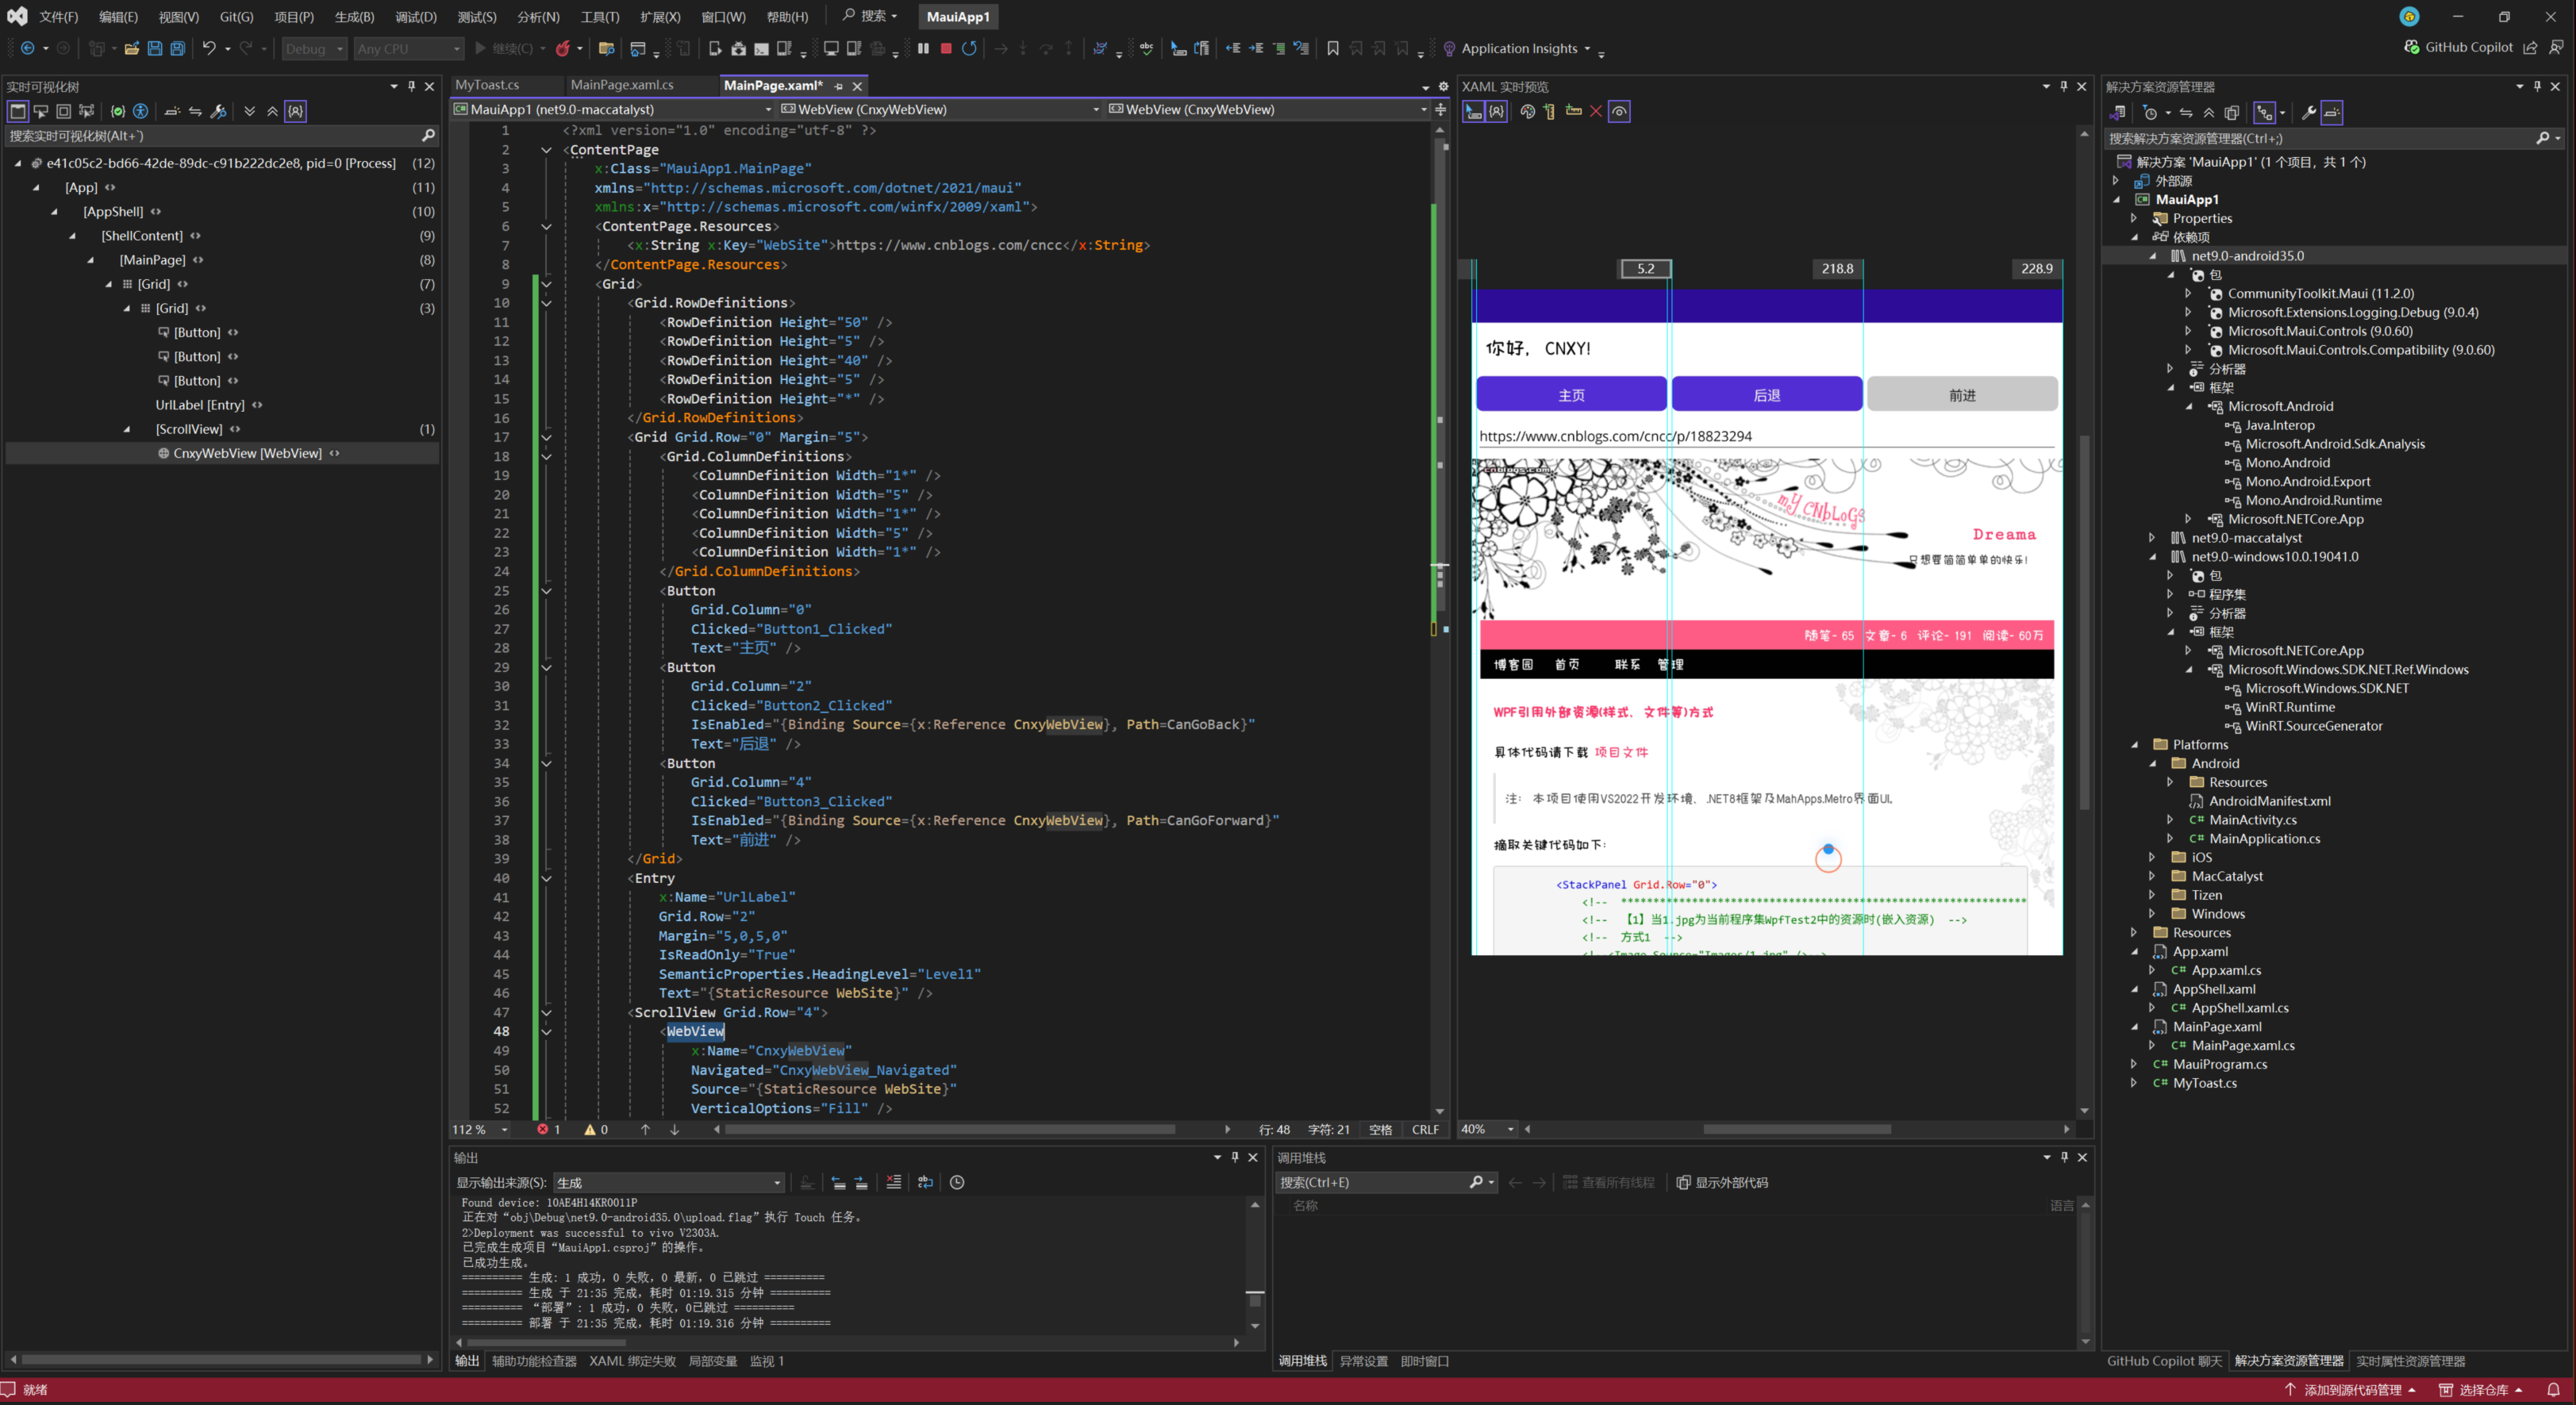Toggle the eye icon in XAML preview
This screenshot has width=2576, height=1405.
pyautogui.click(x=1619, y=111)
